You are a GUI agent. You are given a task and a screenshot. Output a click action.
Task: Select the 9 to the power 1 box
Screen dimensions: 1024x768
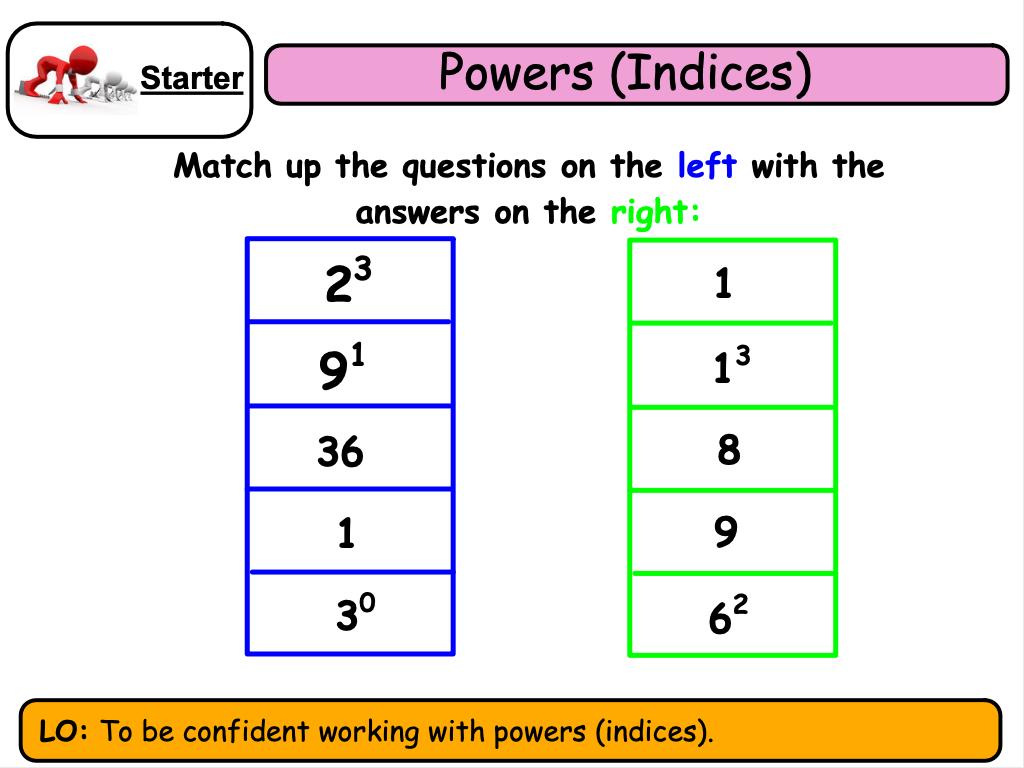[350, 365]
